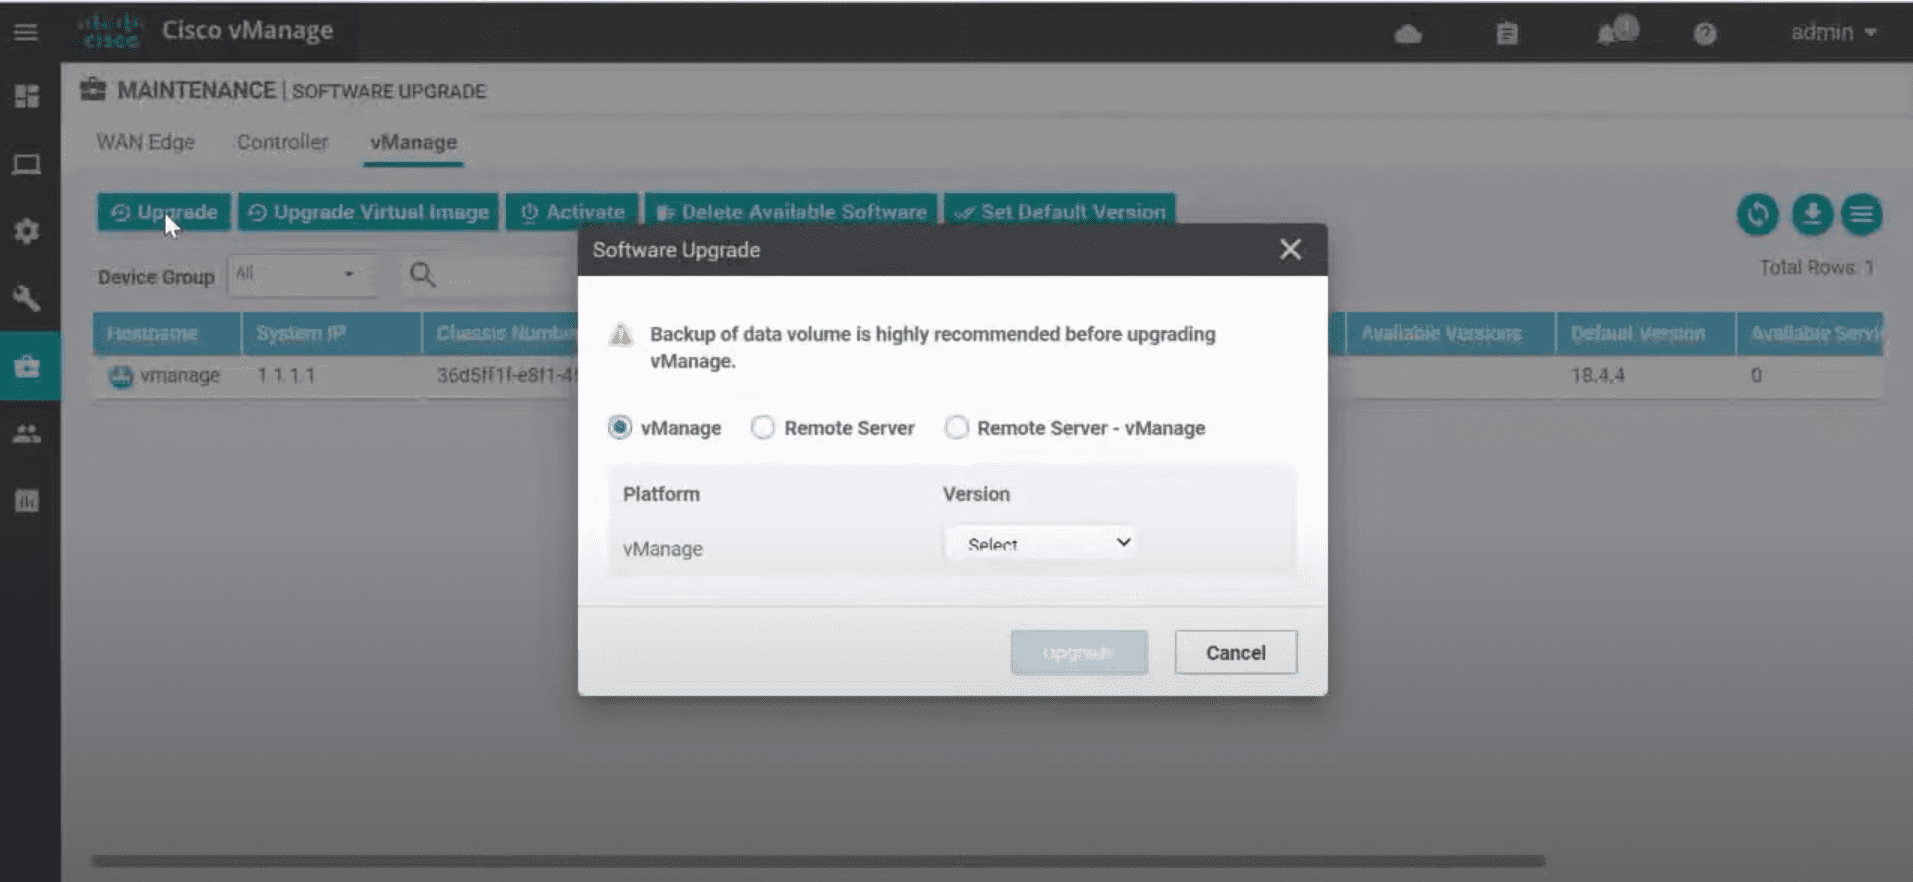The width and height of the screenshot is (1913, 882).
Task: Open the help question mark icon
Action: 1705,34
